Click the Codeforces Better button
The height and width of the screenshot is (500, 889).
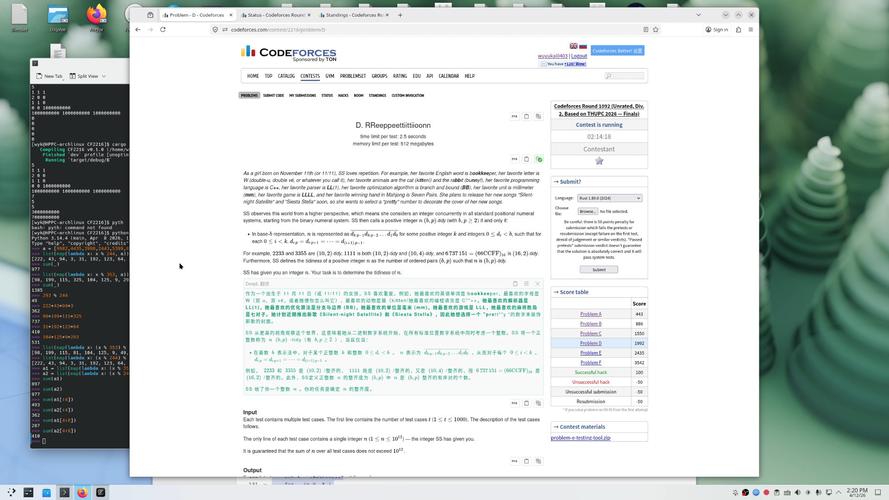617,50
